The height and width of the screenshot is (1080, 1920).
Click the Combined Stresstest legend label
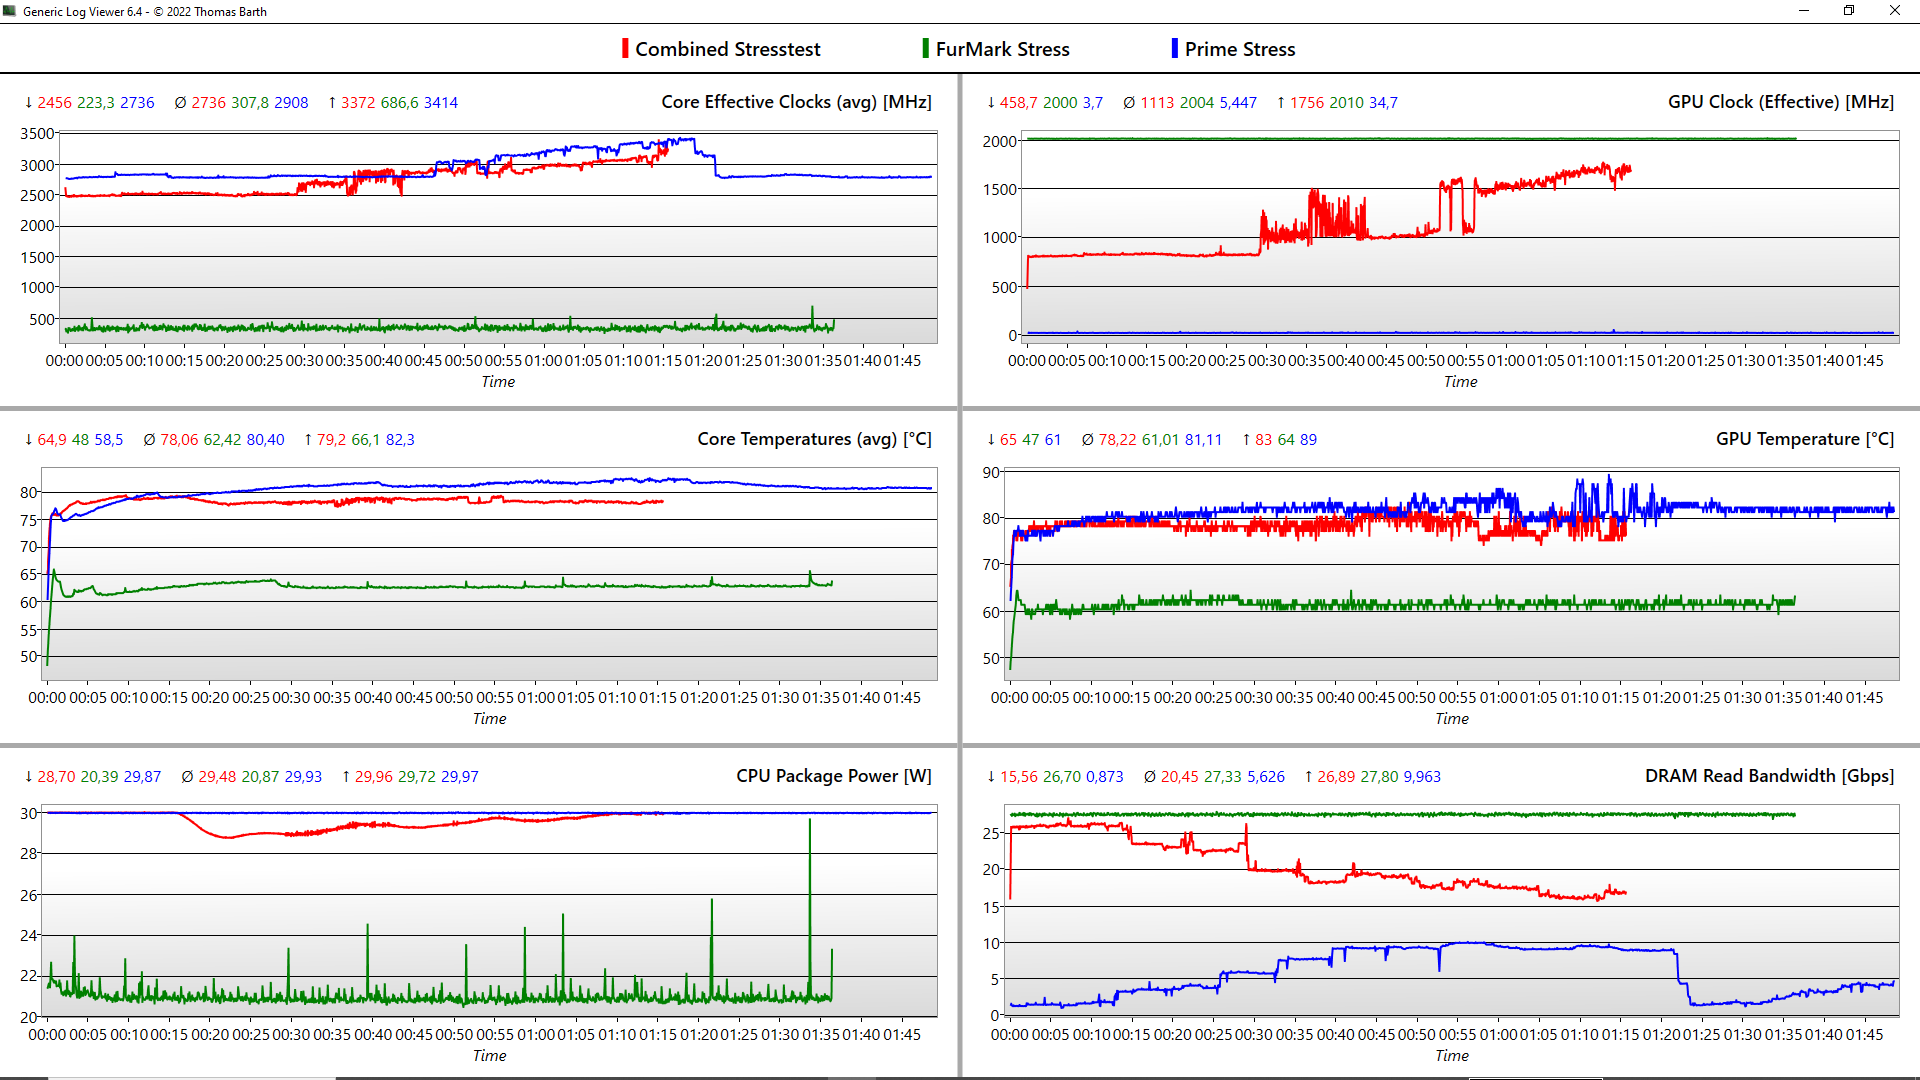[727, 49]
